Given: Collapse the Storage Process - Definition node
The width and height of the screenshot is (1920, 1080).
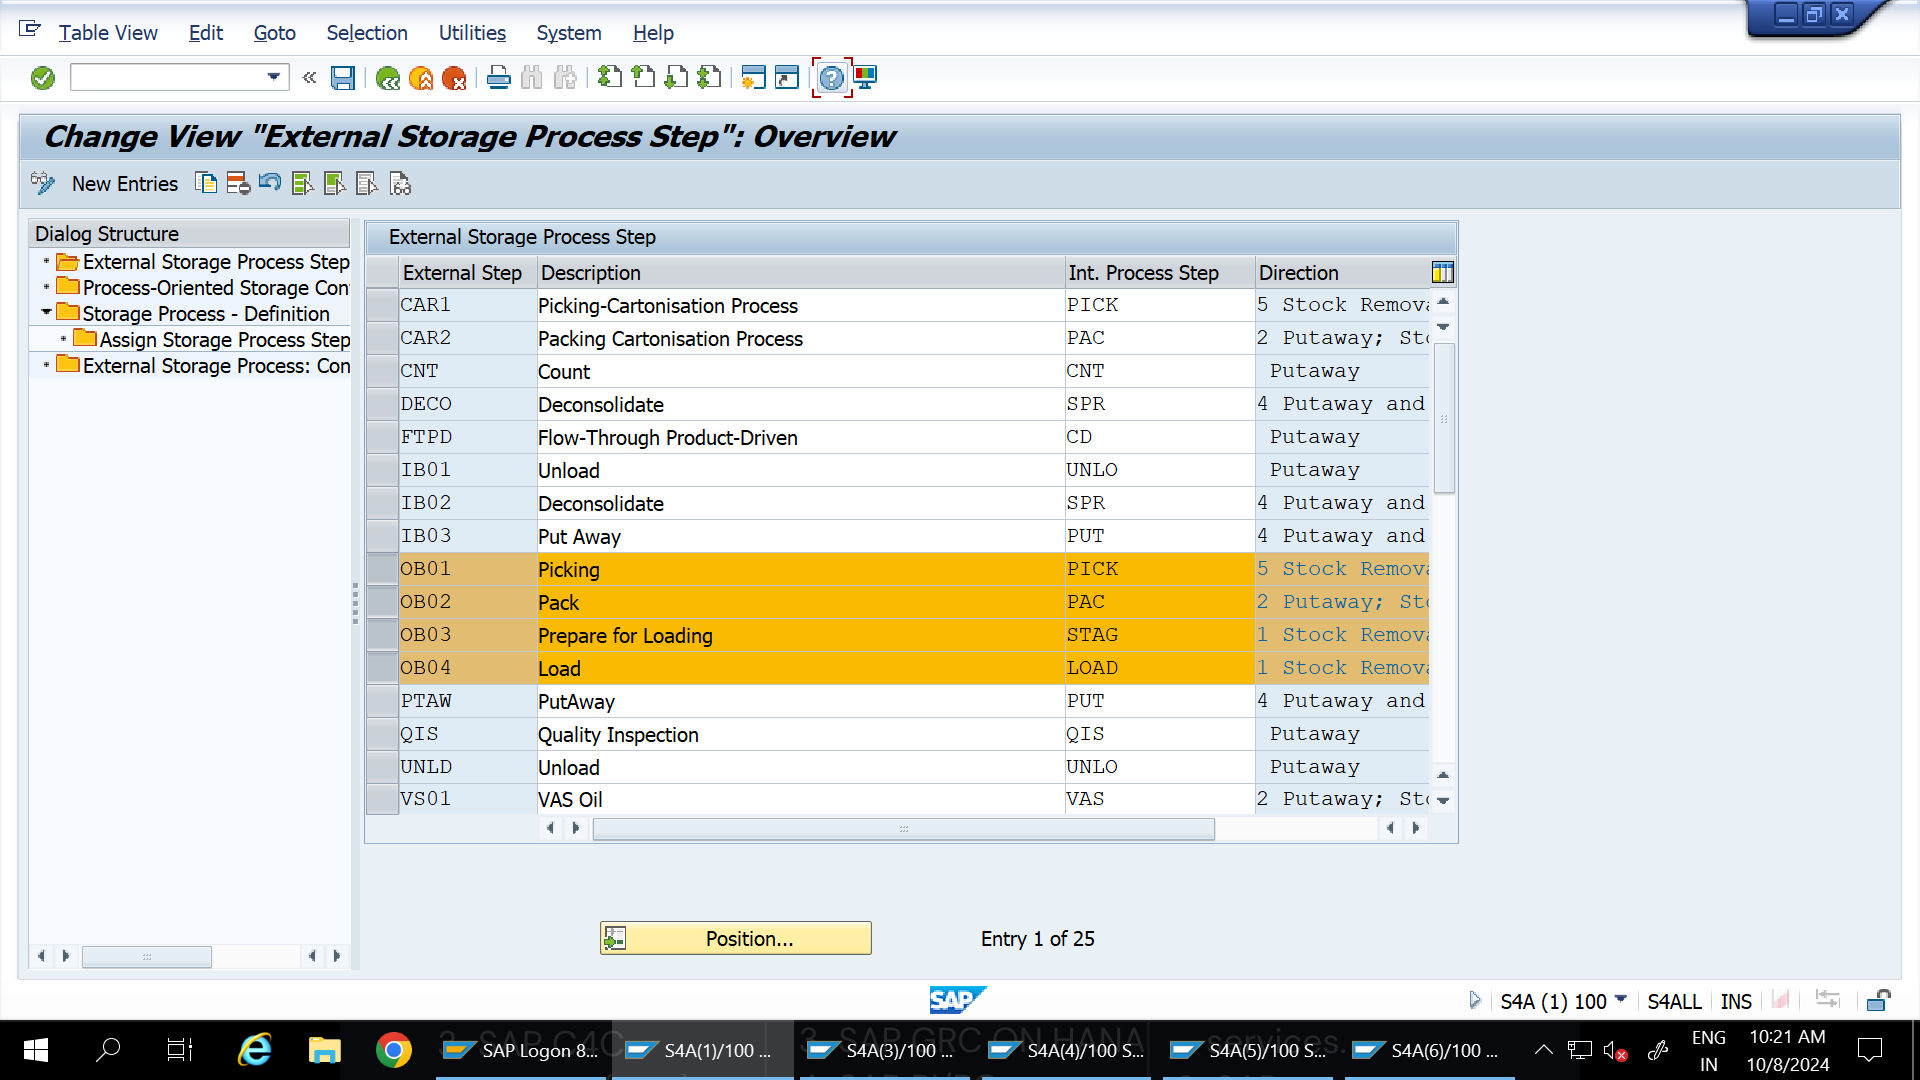Looking at the screenshot, I should pos(46,312).
